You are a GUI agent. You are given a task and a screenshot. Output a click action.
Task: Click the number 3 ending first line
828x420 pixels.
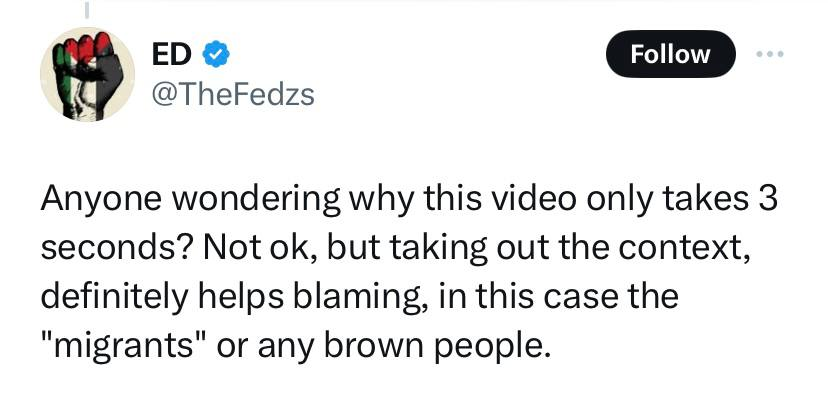769,200
